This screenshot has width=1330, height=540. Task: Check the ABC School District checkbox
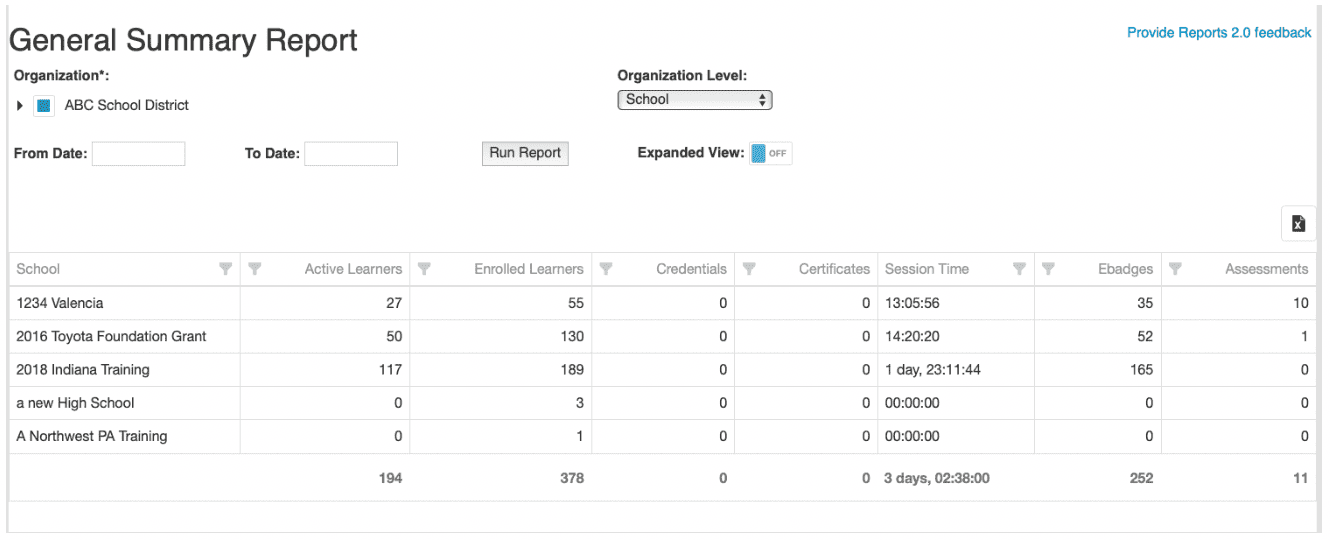click(44, 106)
